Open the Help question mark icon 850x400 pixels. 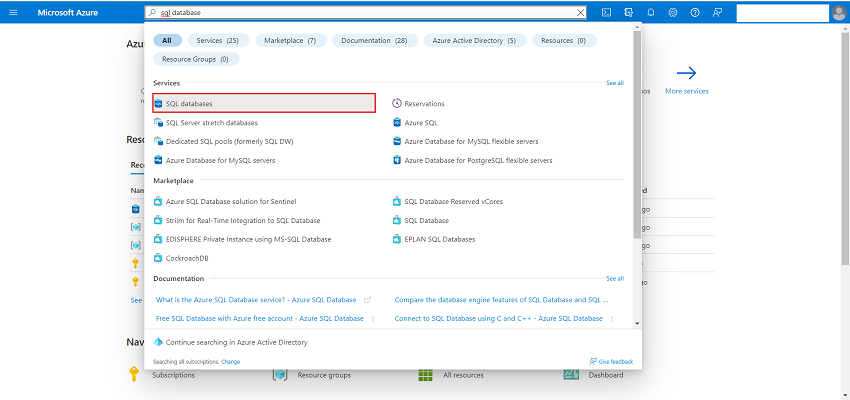pos(695,12)
